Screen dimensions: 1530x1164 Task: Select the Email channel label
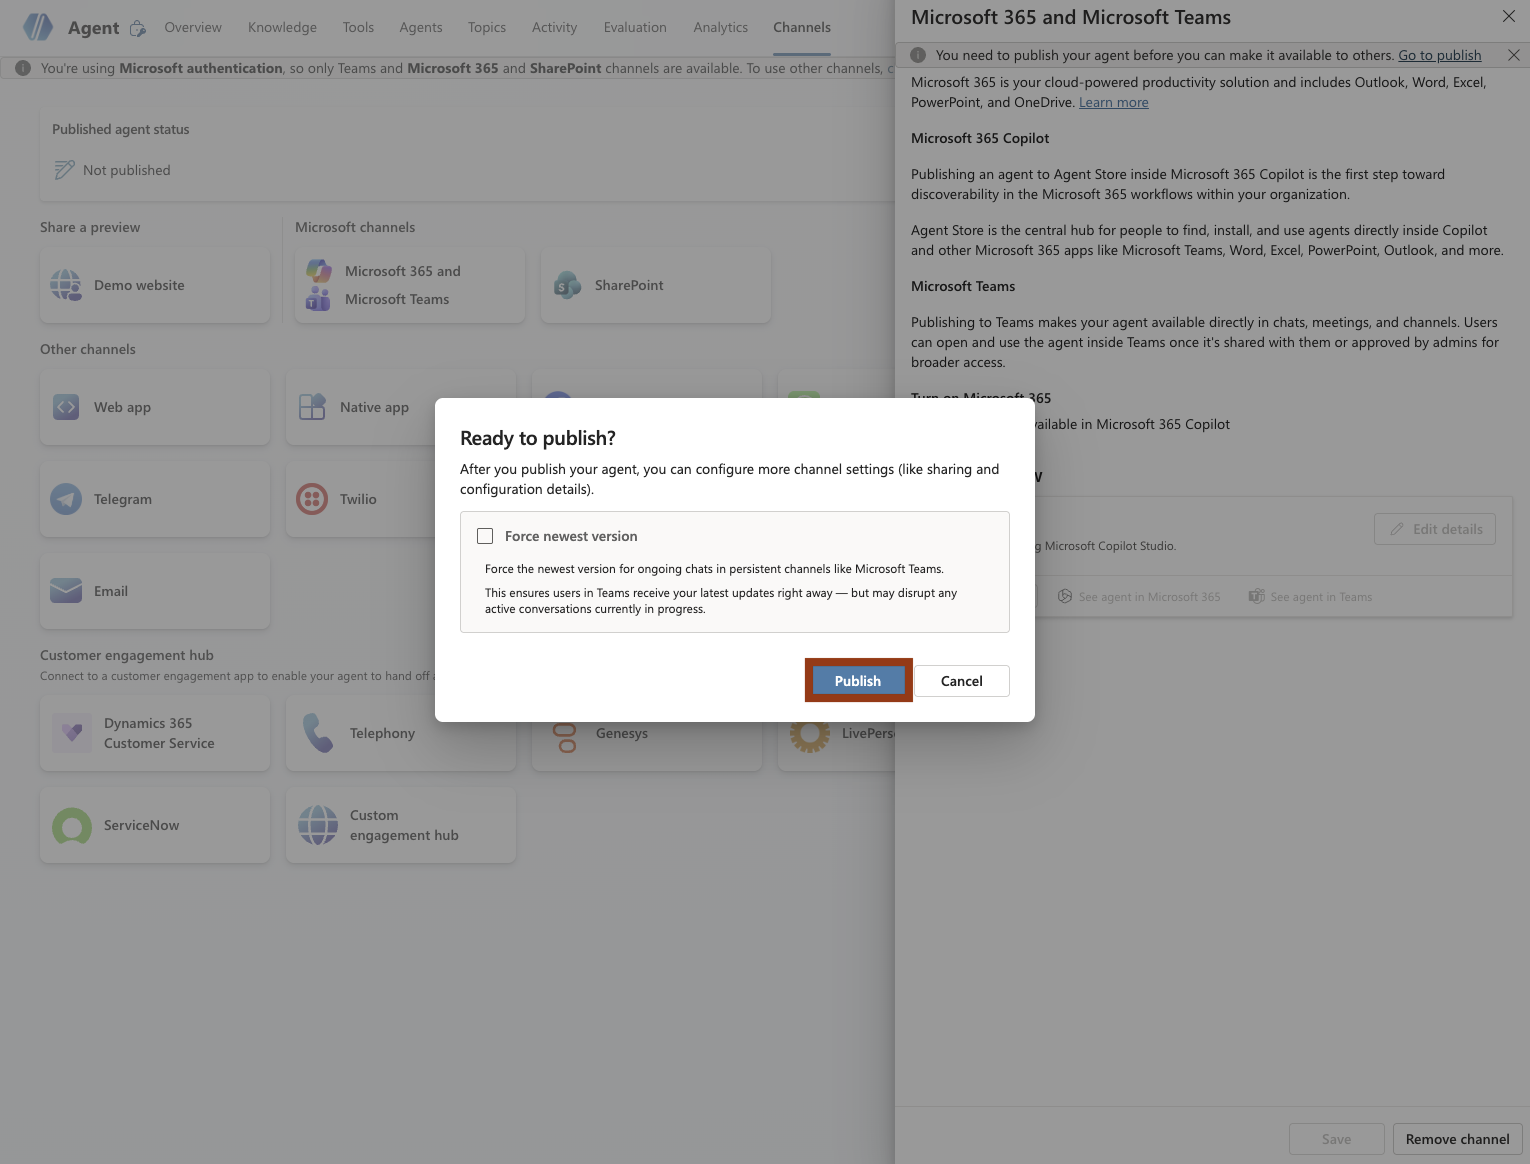click(x=111, y=591)
